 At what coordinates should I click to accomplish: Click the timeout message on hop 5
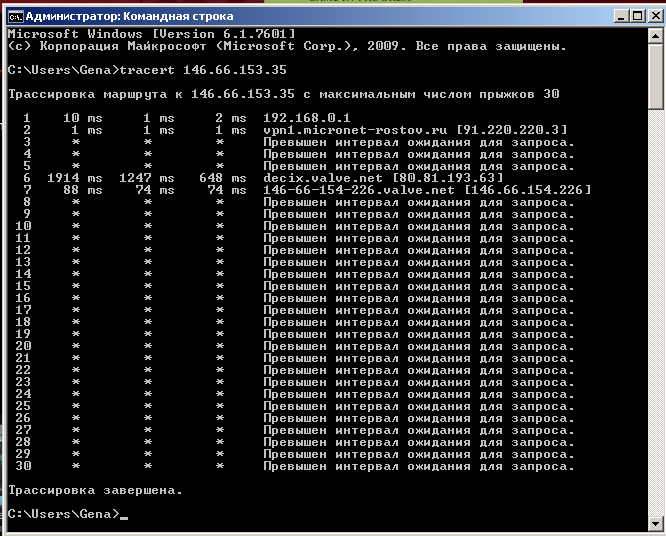(418, 166)
